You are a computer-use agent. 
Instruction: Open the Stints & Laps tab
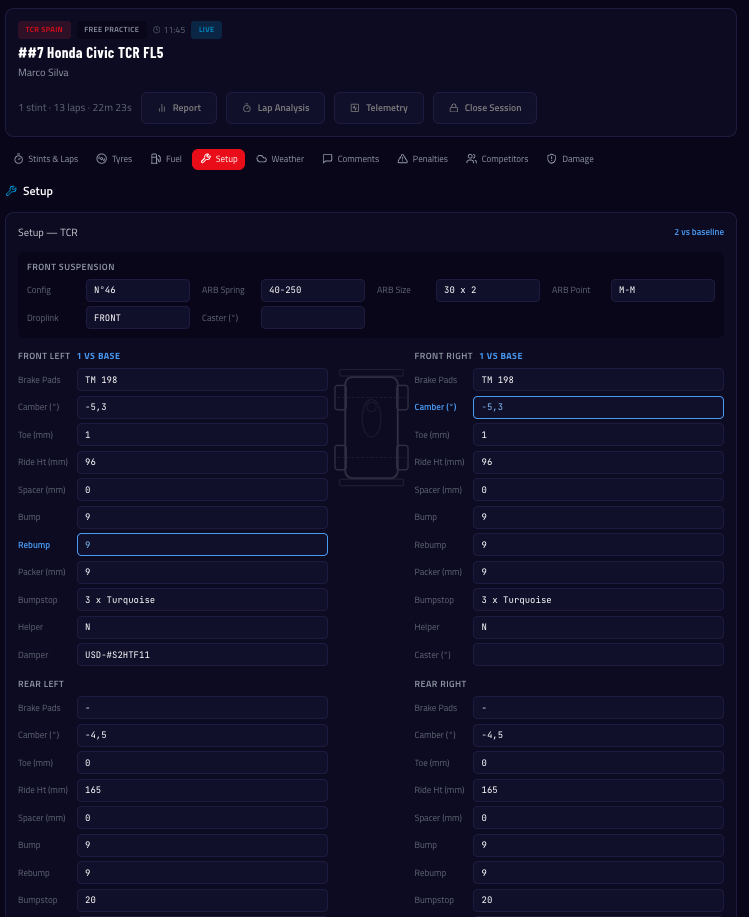point(46,159)
